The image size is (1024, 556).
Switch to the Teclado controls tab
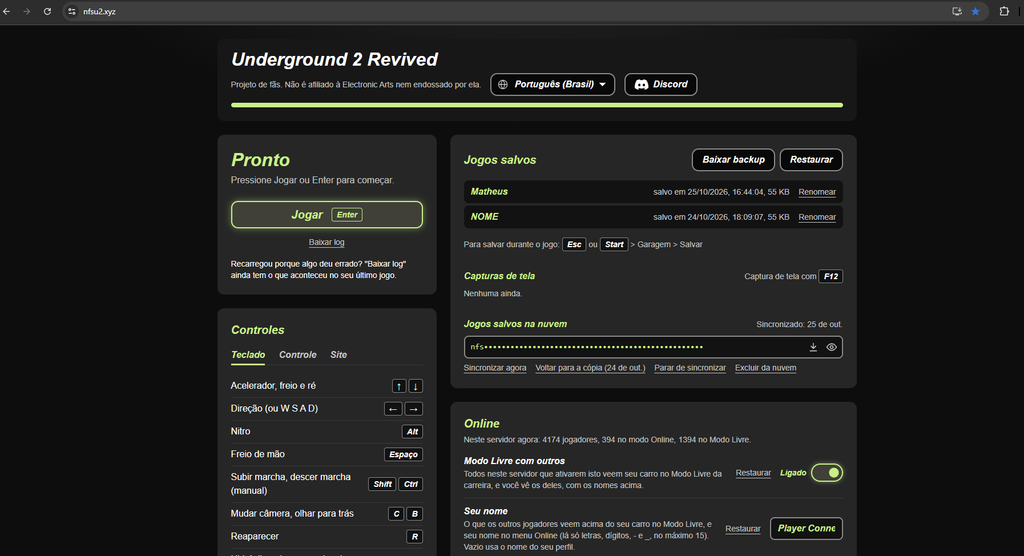[x=248, y=355]
